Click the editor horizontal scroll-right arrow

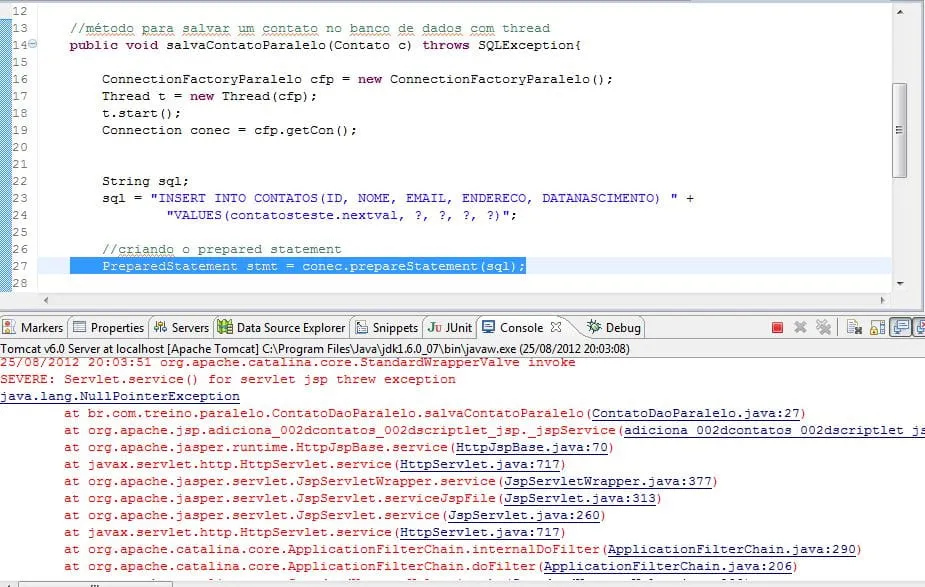(883, 300)
